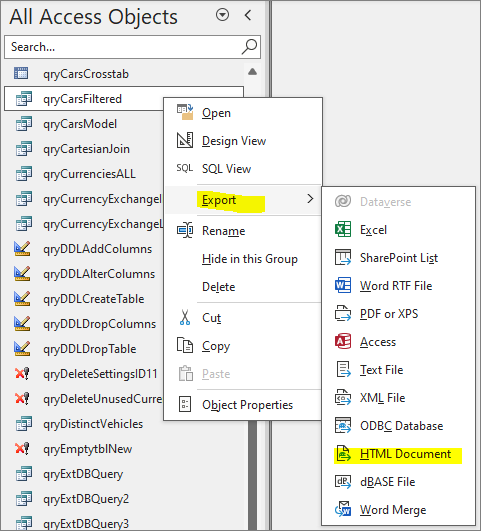The image size is (481, 531).
Task: Click the select query icon of qryCarsModel
Action: pyautogui.click(x=24, y=124)
